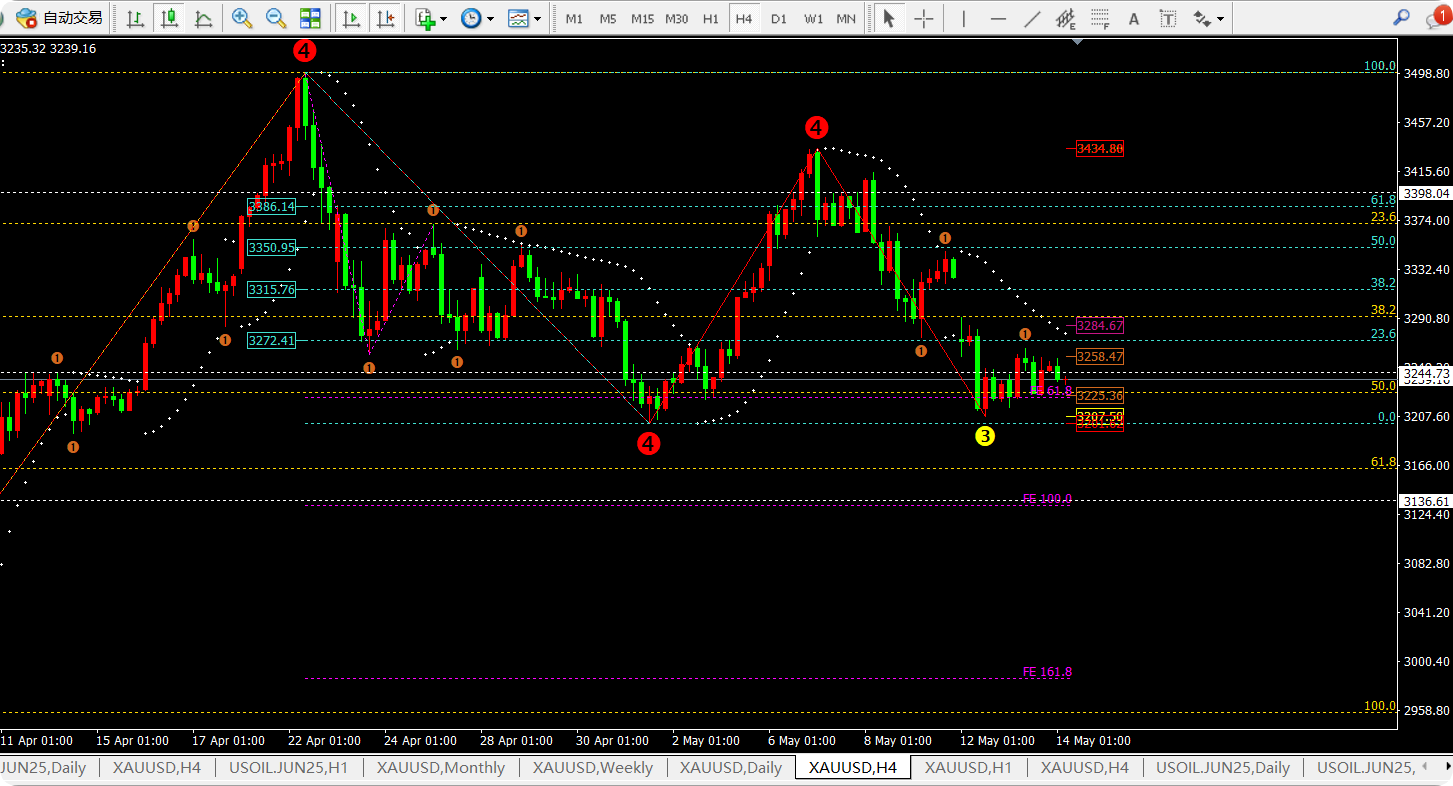
Task: Toggle the 自动交易 auto trading button
Action: click(60, 18)
